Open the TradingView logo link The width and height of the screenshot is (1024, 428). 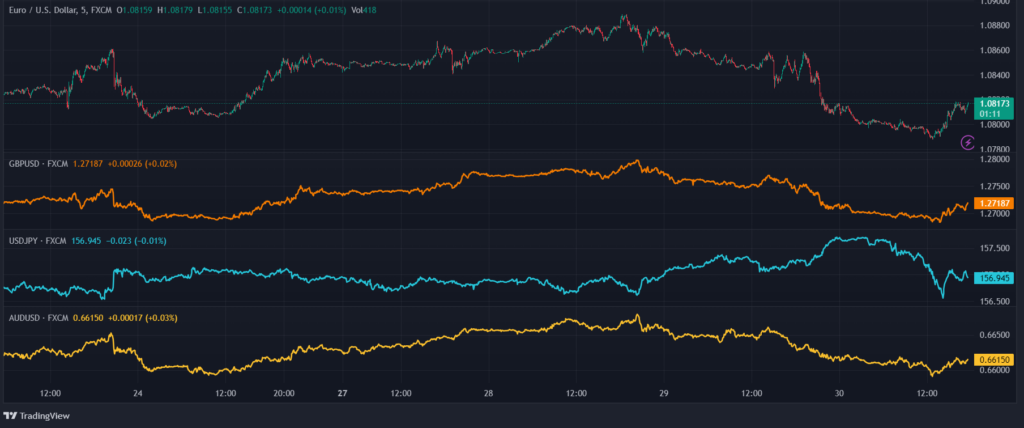pos(37,416)
